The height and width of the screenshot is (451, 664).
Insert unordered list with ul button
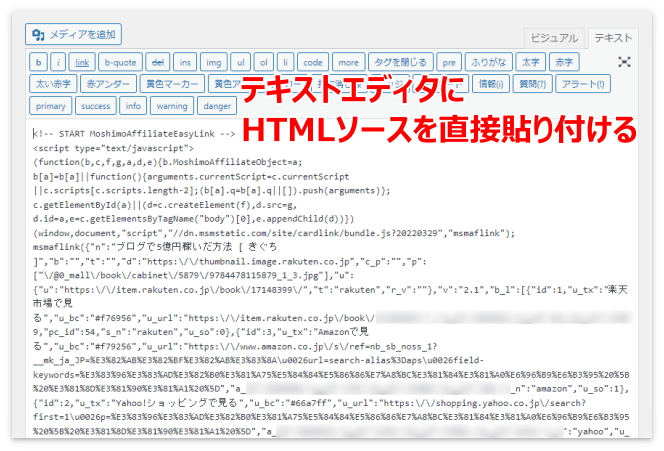click(241, 62)
